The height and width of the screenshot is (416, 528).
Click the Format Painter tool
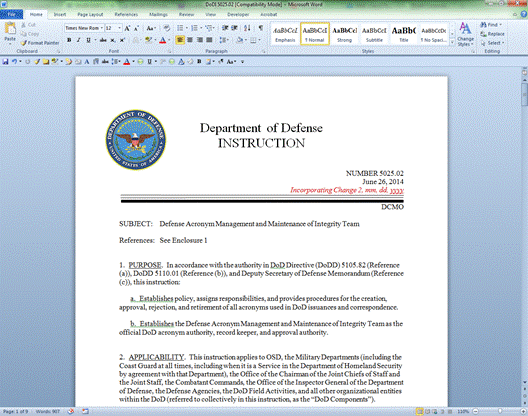40,43
